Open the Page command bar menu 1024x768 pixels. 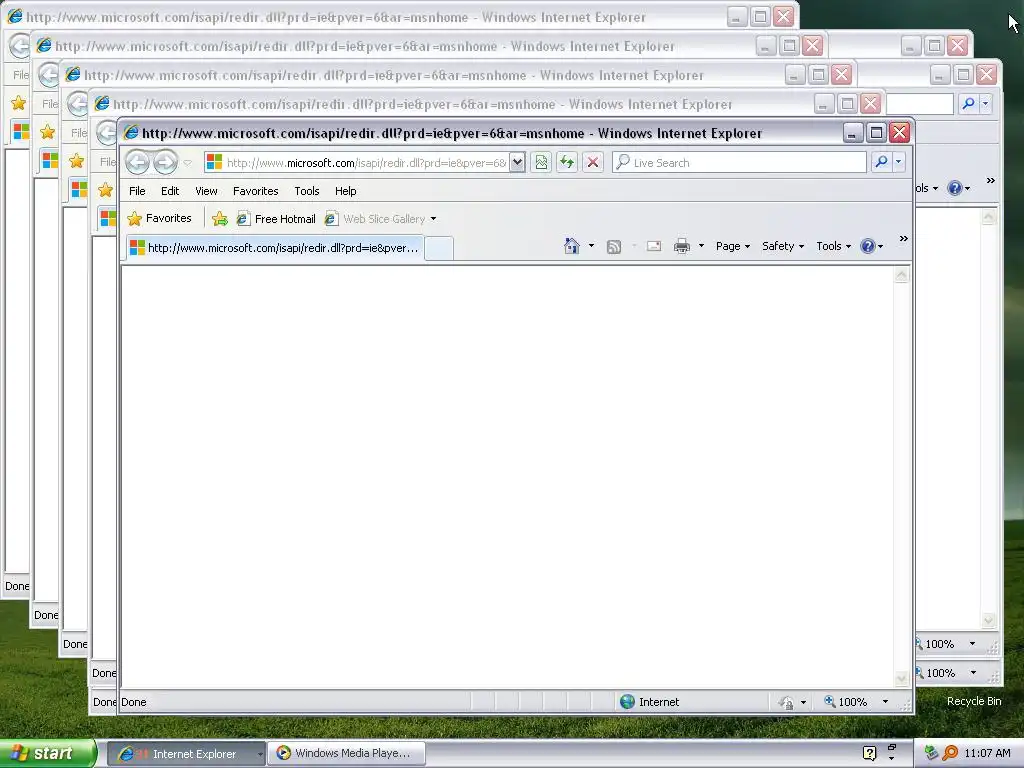tap(732, 246)
